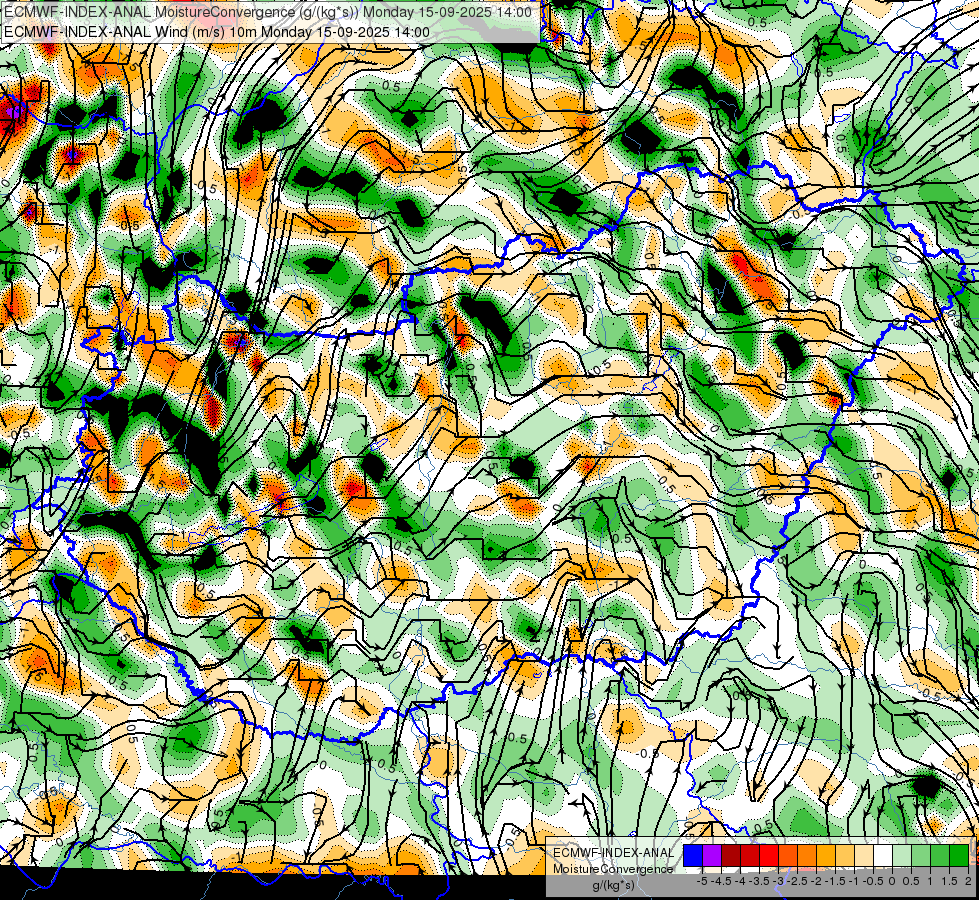Viewport: 979px width, 900px height.
Task: Click the darkest green swatch between 1.5 and 2
Action: [x=960, y=855]
